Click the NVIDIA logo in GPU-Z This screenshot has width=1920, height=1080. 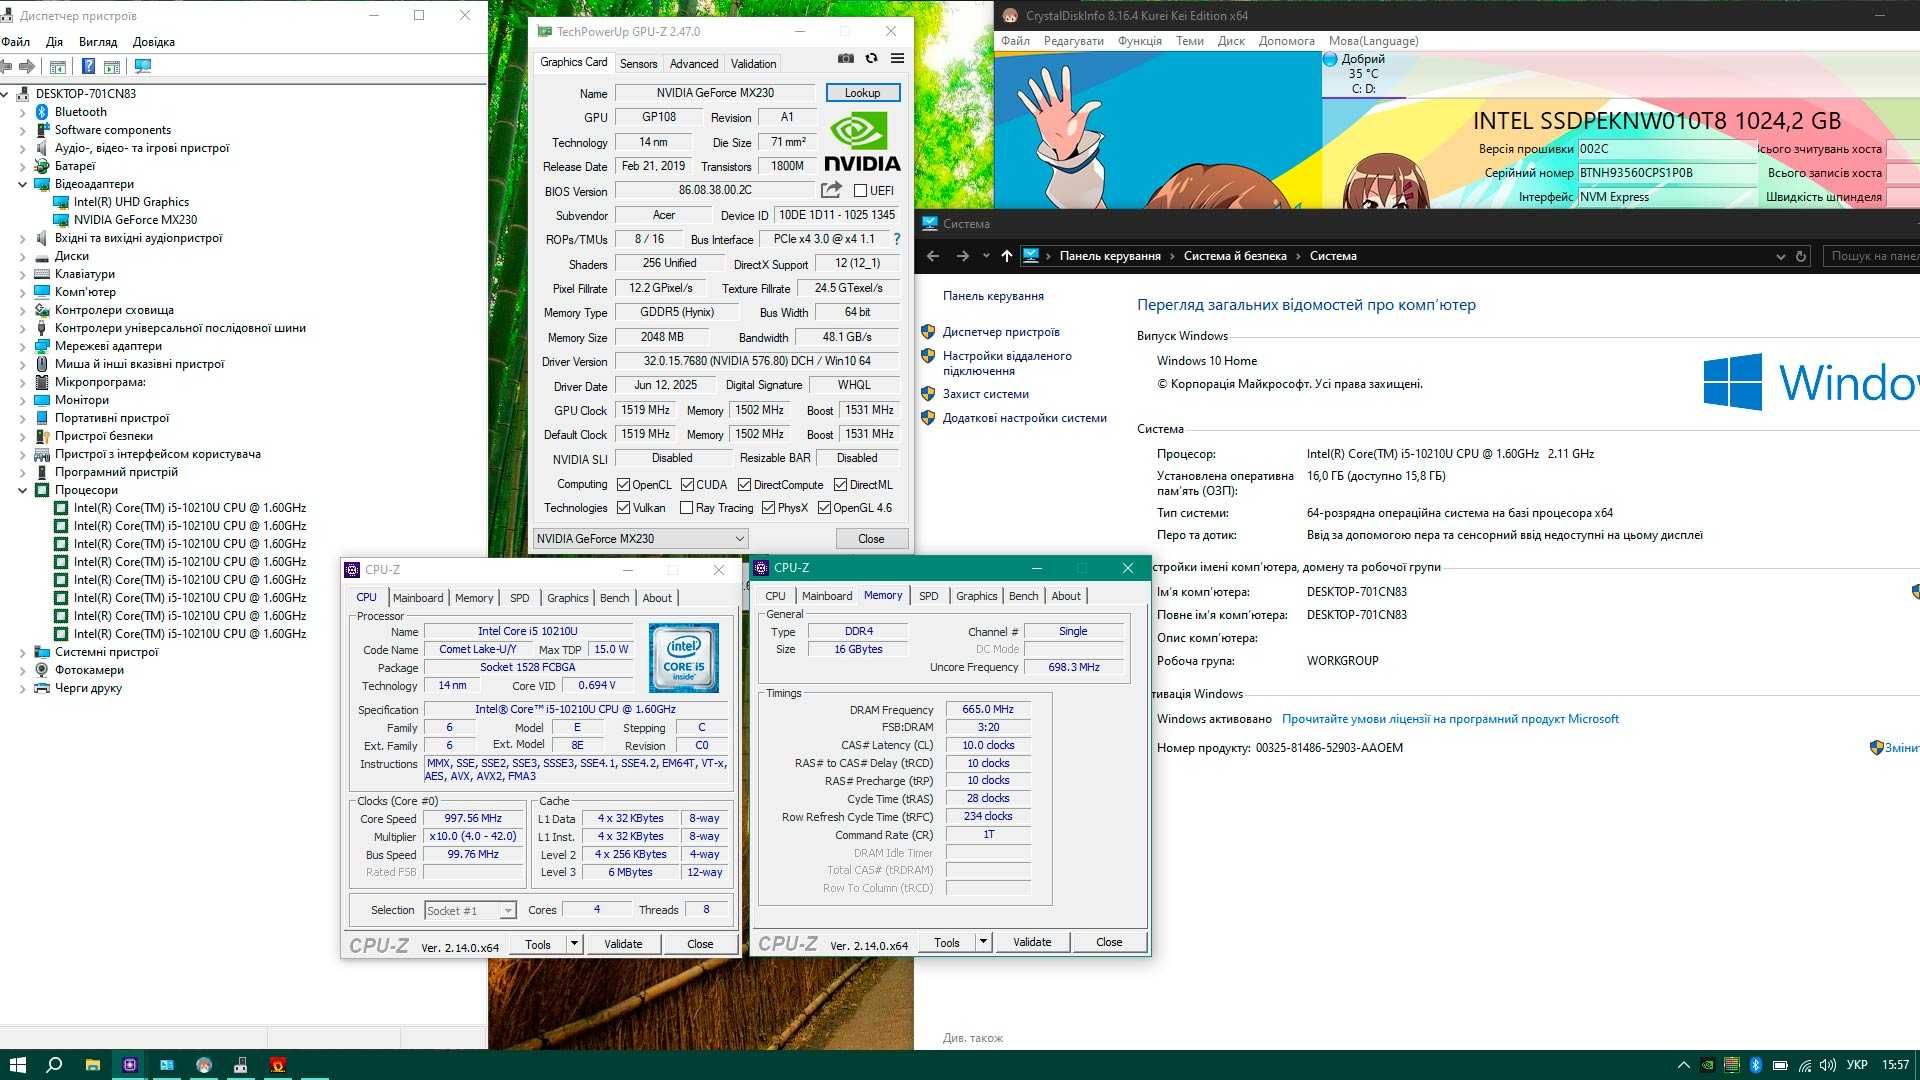(862, 143)
